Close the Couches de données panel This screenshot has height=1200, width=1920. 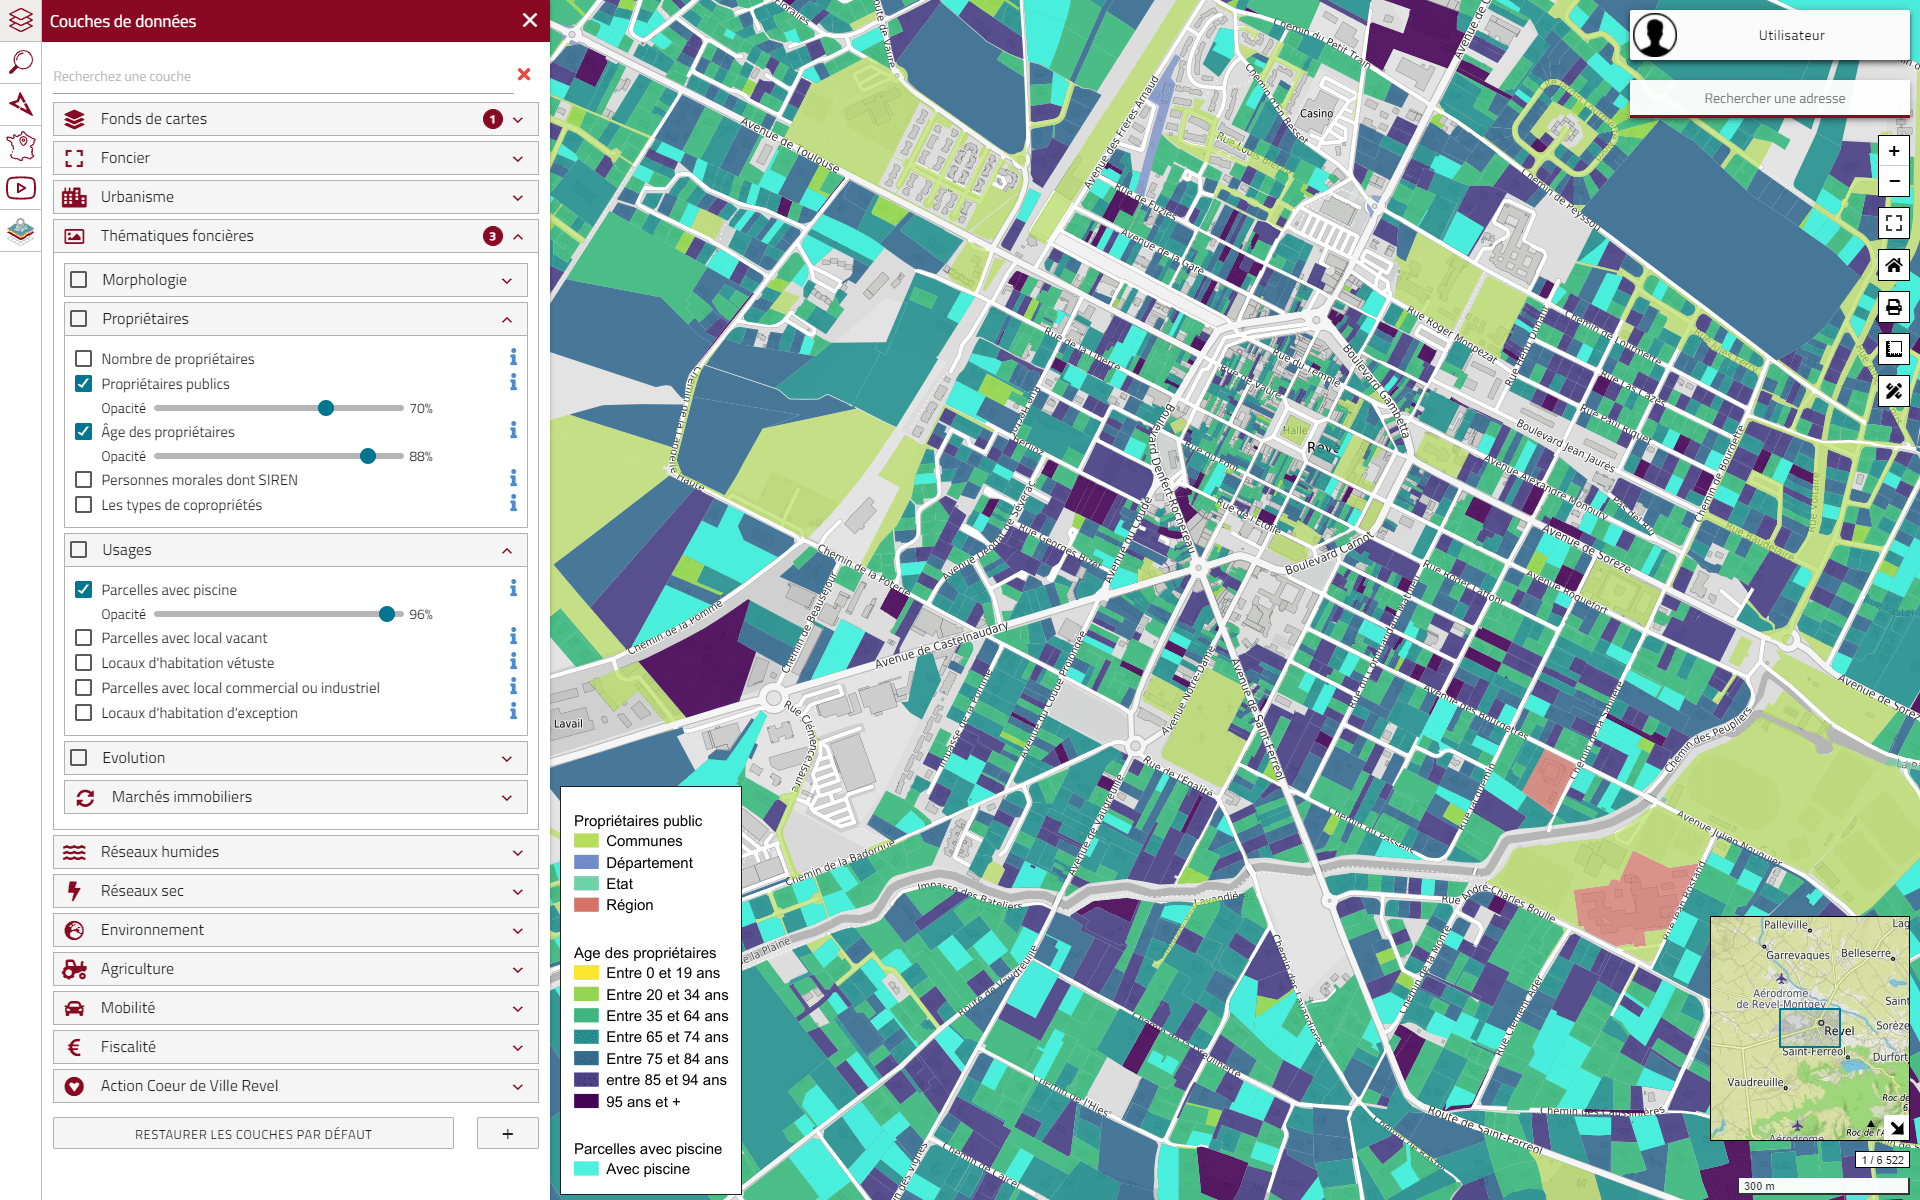click(x=530, y=20)
